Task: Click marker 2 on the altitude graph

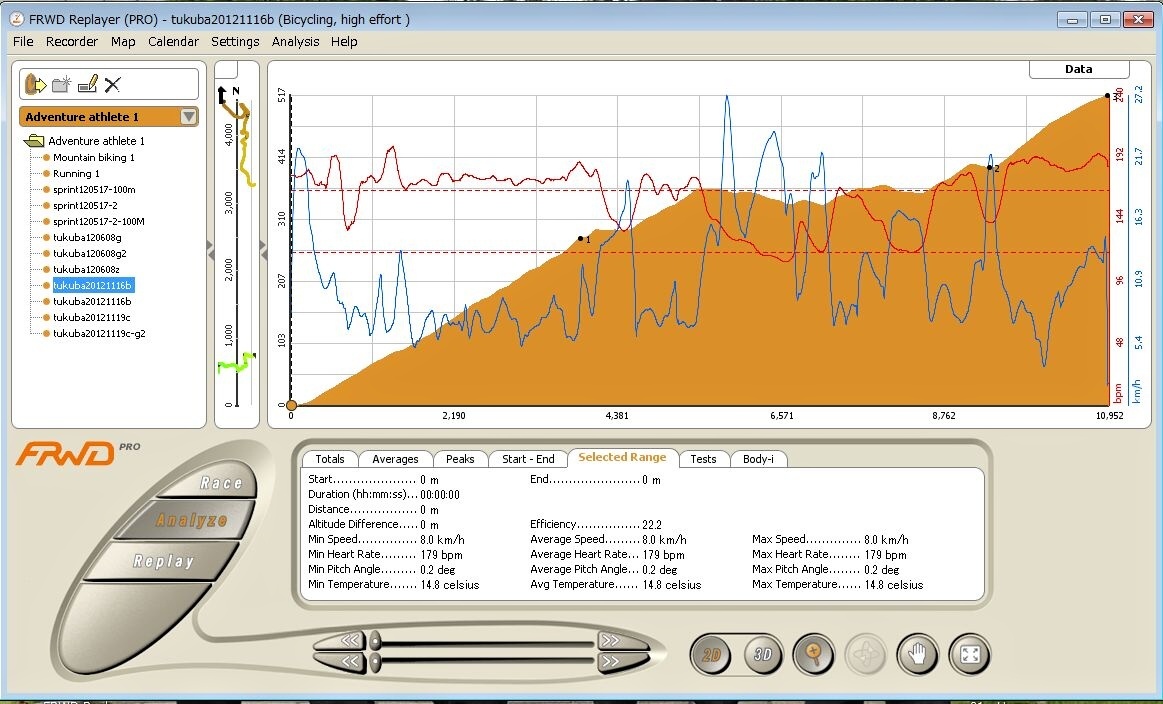Action: click(989, 168)
